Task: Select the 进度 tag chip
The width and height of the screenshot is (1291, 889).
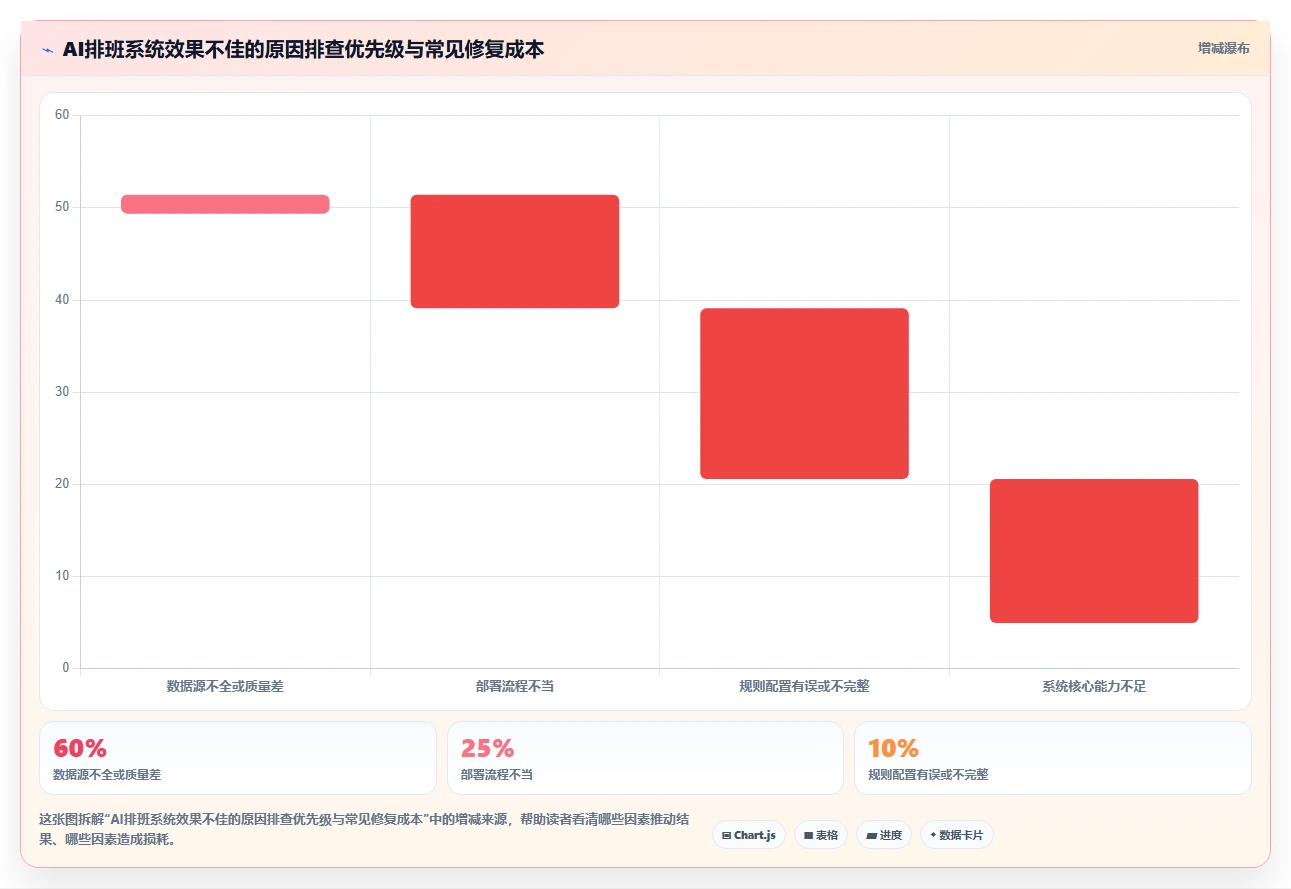Action: 884,835
